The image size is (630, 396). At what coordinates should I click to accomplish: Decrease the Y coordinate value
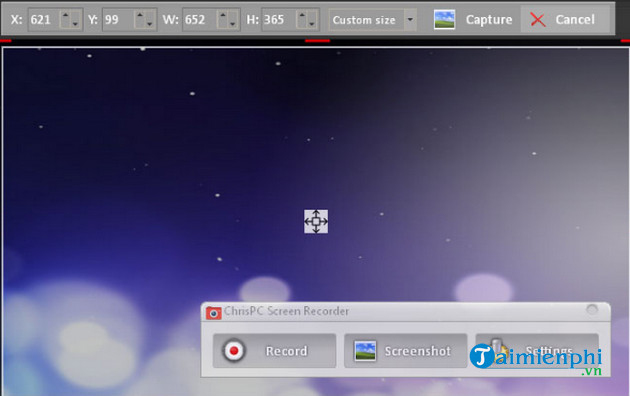149,24
